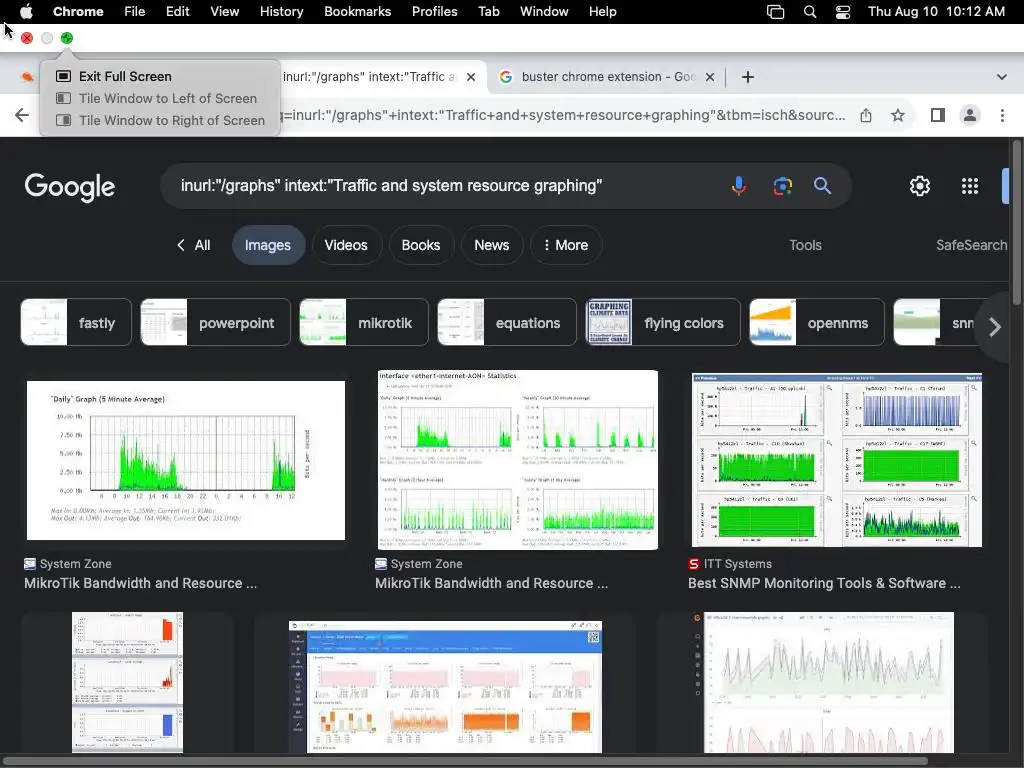Select the News filter tab
This screenshot has height=768, width=1024.
[x=491, y=246]
